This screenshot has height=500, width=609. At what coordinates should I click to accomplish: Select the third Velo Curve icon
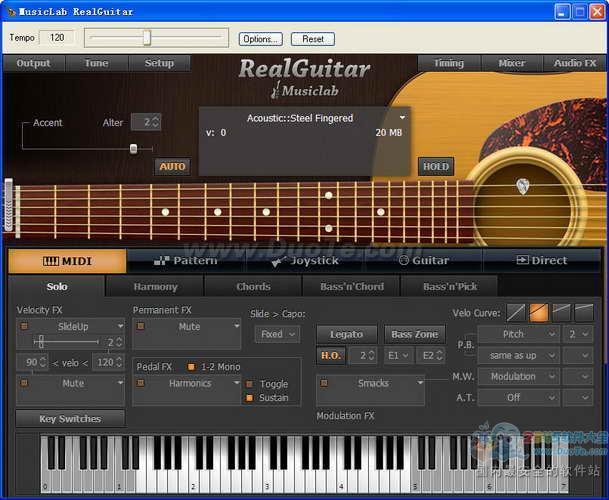pos(562,313)
